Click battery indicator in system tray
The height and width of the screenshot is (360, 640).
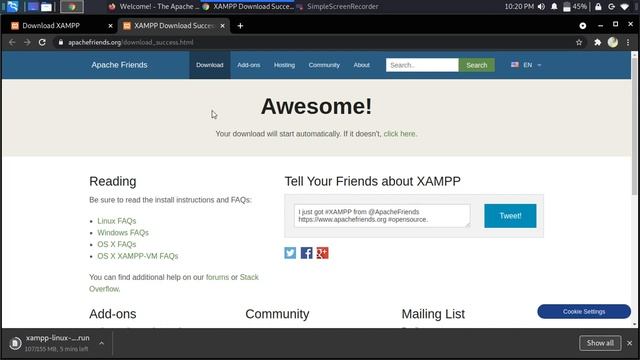point(575,7)
